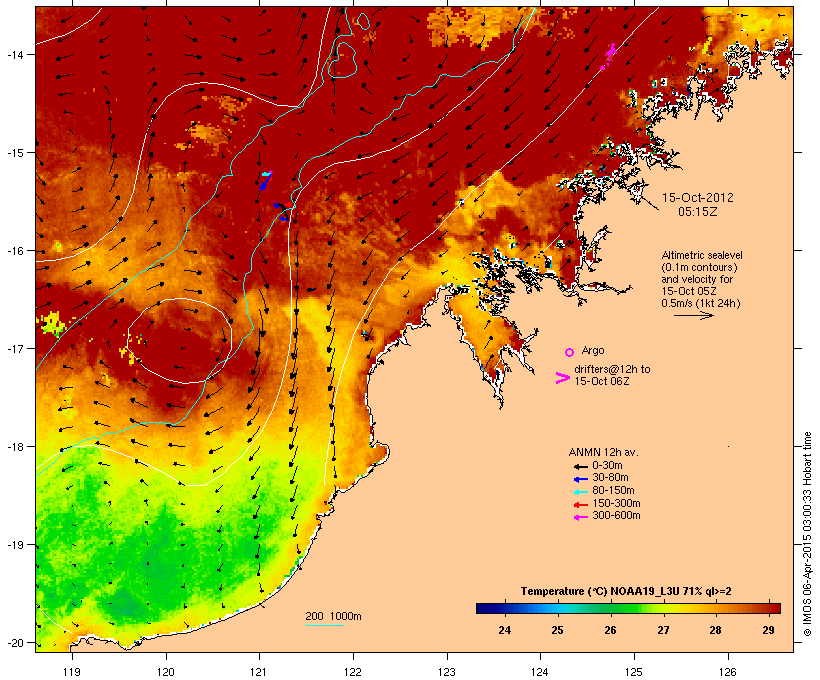
Task: Select the time label 05:15Z
Action: pyautogui.click(x=698, y=212)
